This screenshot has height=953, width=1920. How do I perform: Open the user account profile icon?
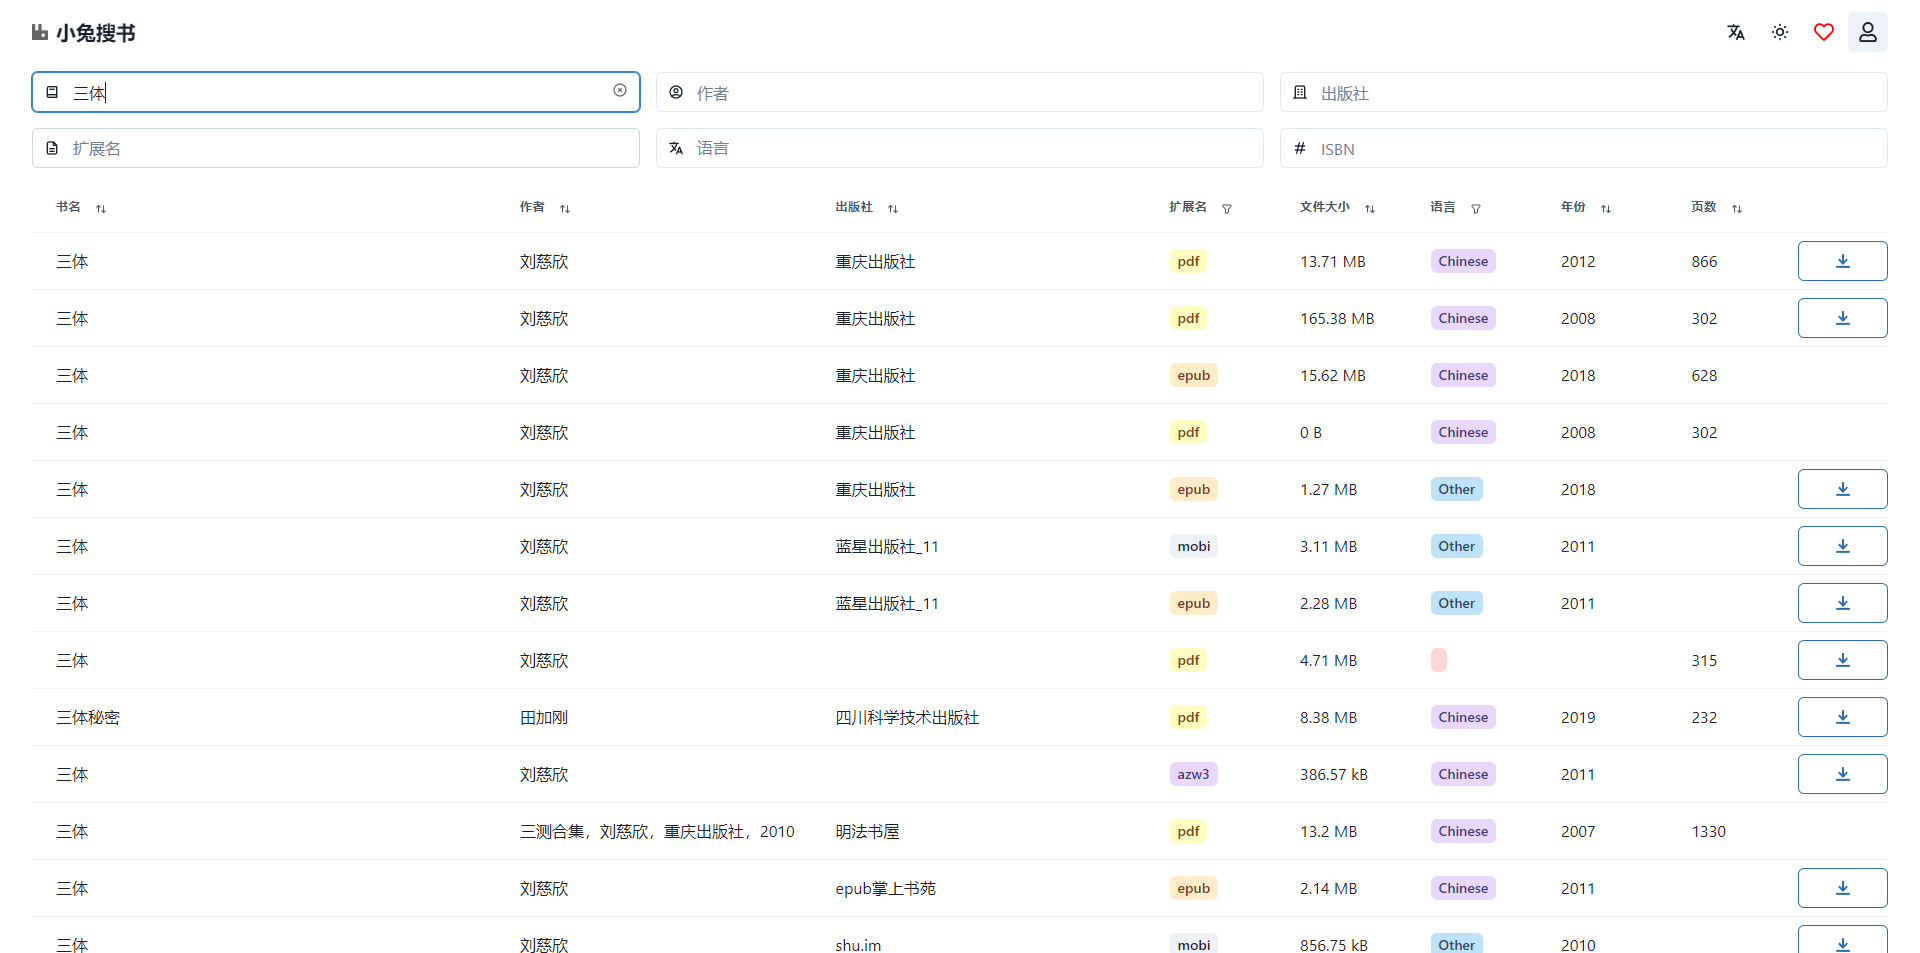coord(1867,32)
